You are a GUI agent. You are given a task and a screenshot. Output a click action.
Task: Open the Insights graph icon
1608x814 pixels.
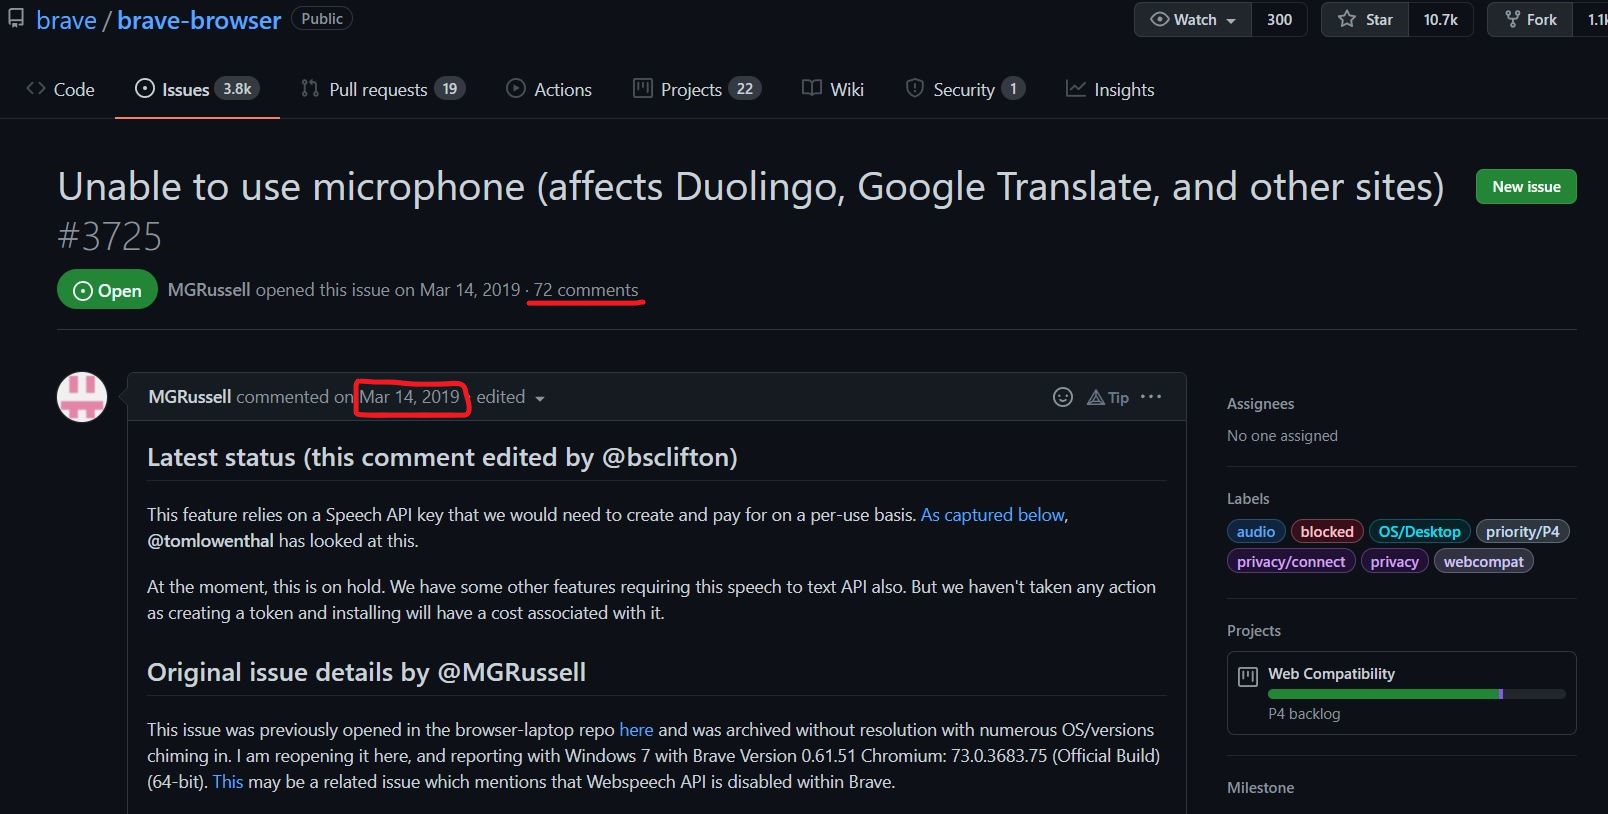pyautogui.click(x=1075, y=89)
